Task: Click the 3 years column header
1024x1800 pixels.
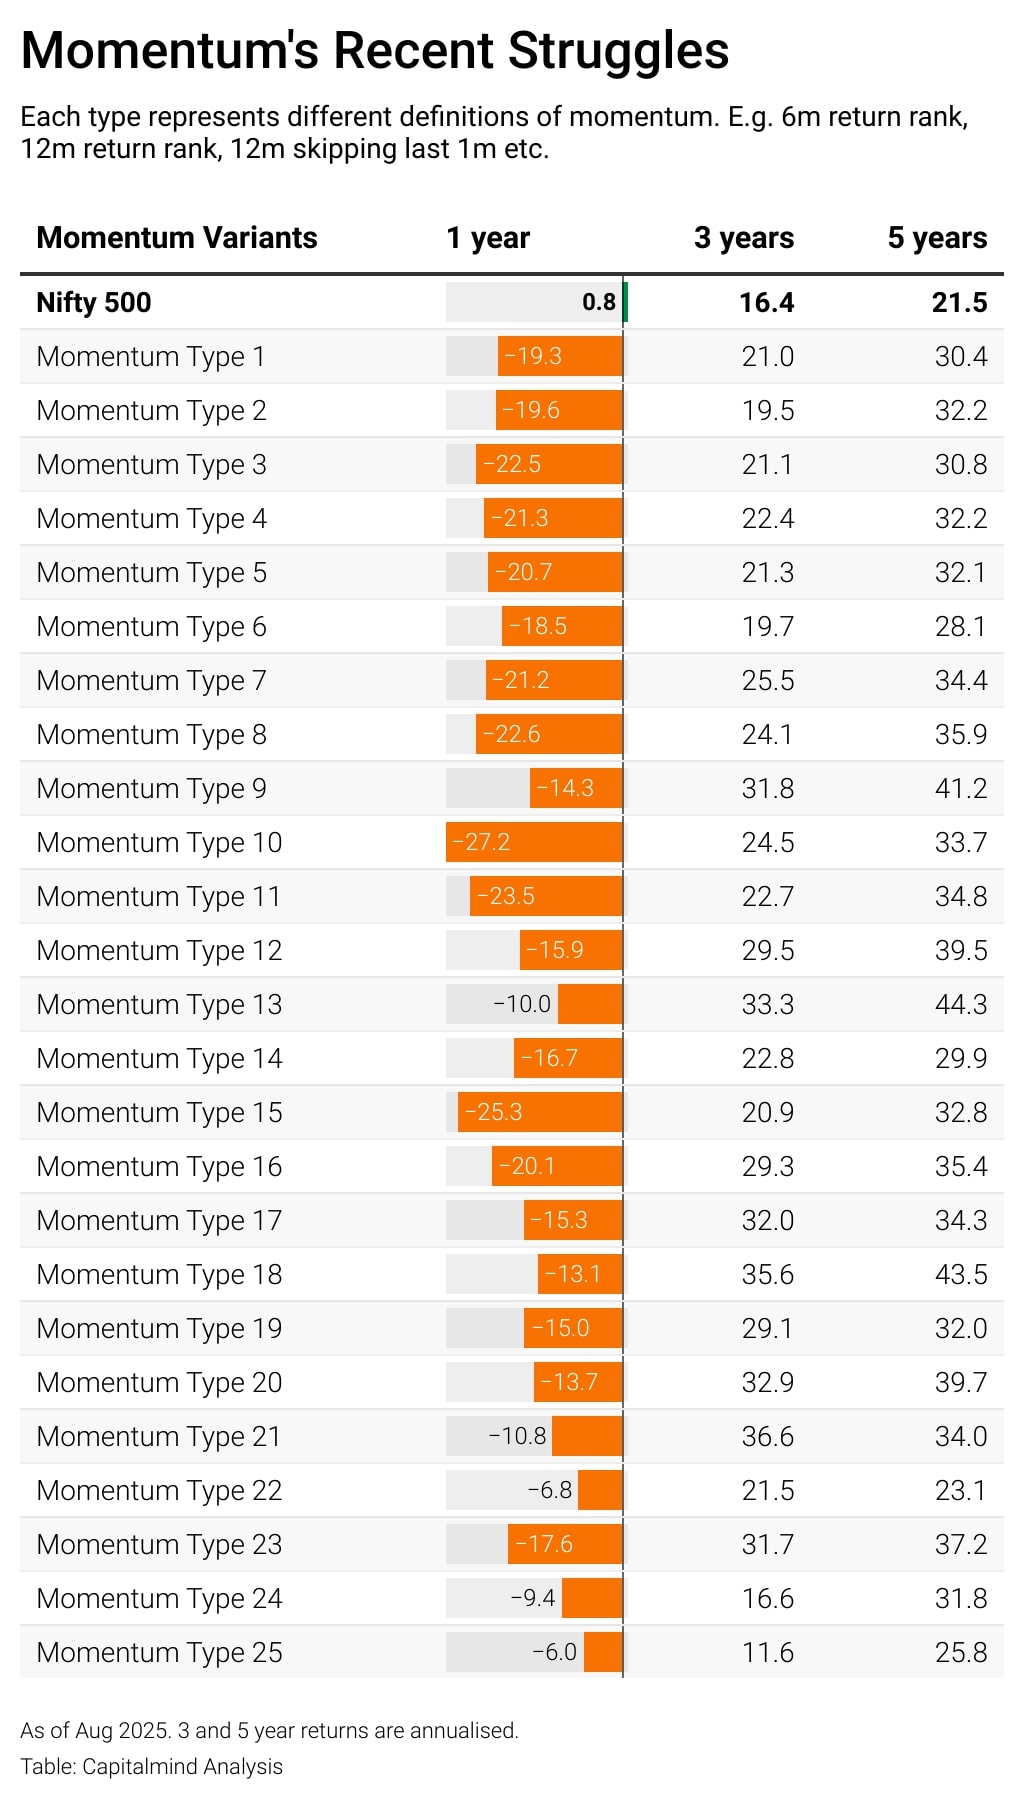Action: point(744,238)
